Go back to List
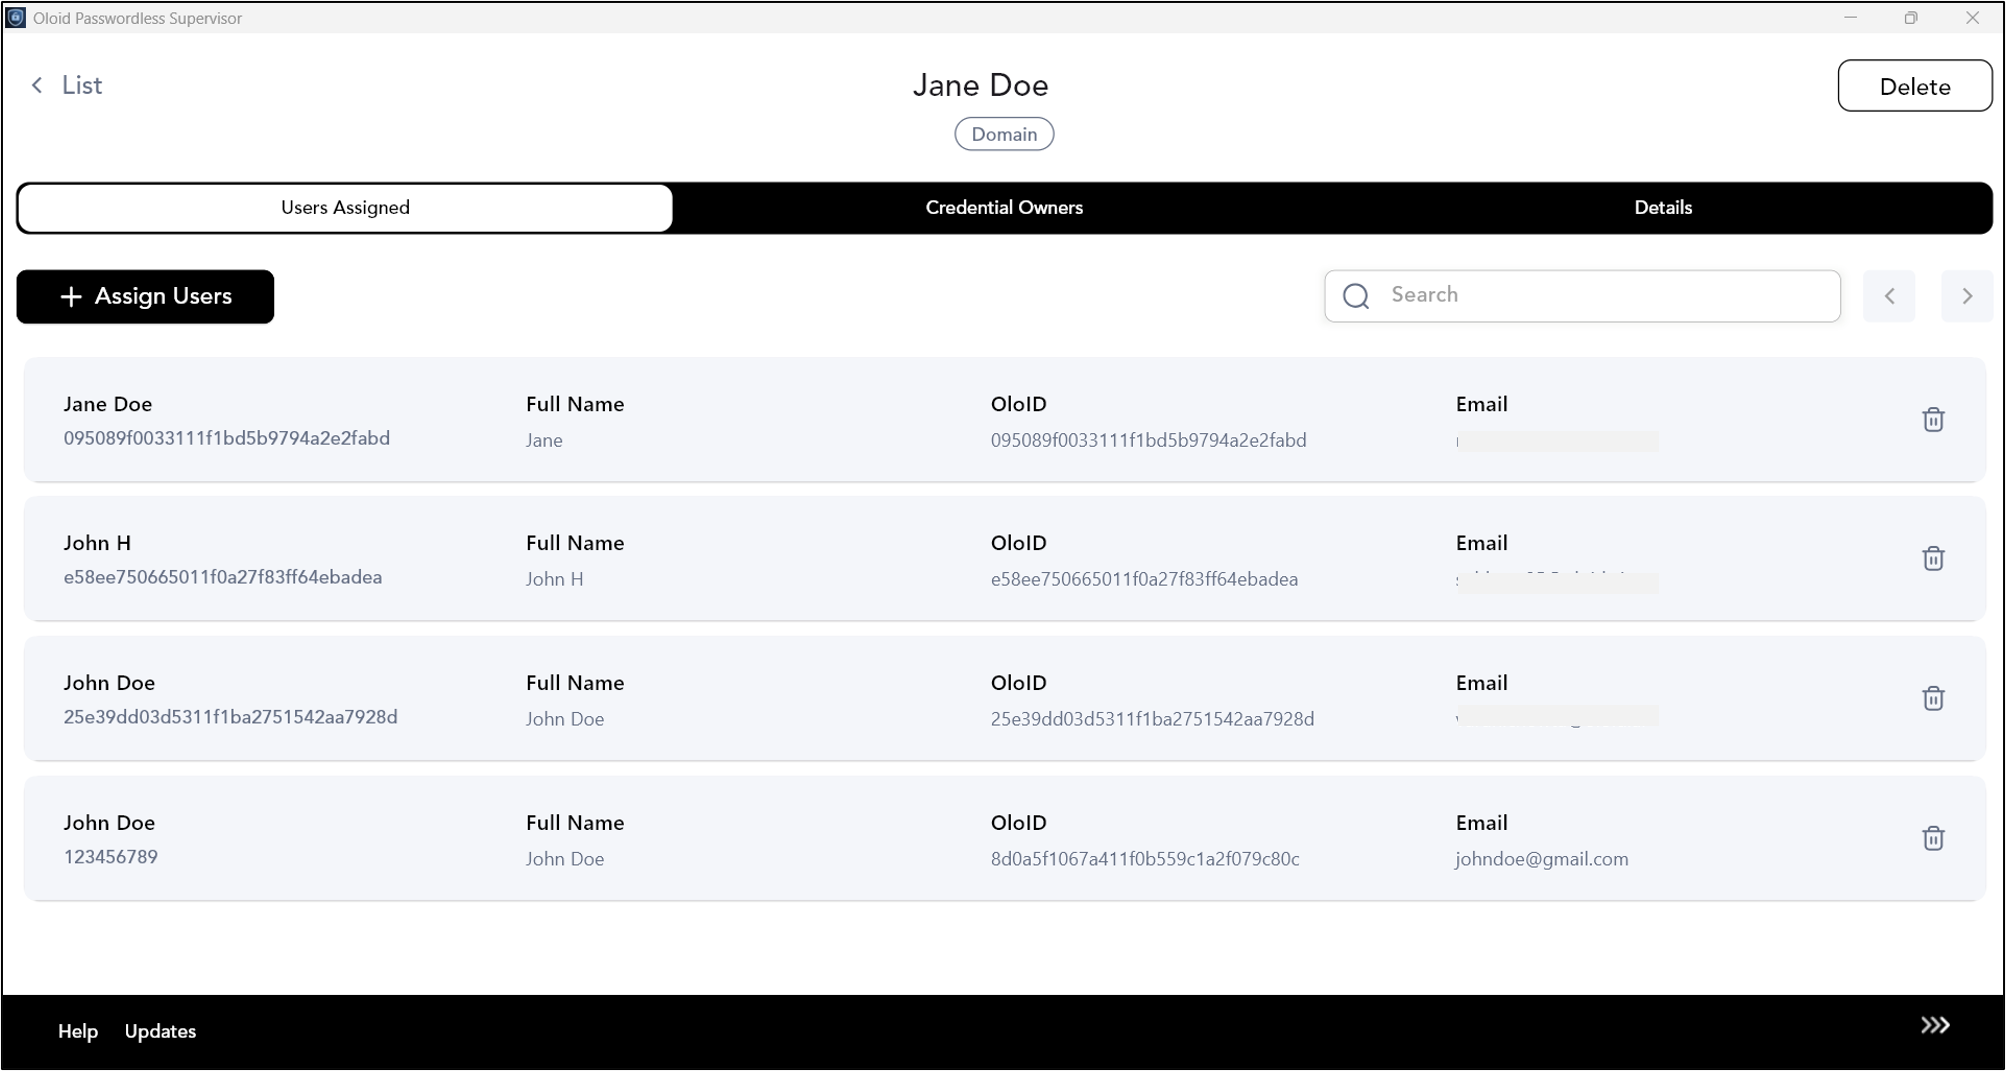The height and width of the screenshot is (1071, 2006). pos(67,86)
